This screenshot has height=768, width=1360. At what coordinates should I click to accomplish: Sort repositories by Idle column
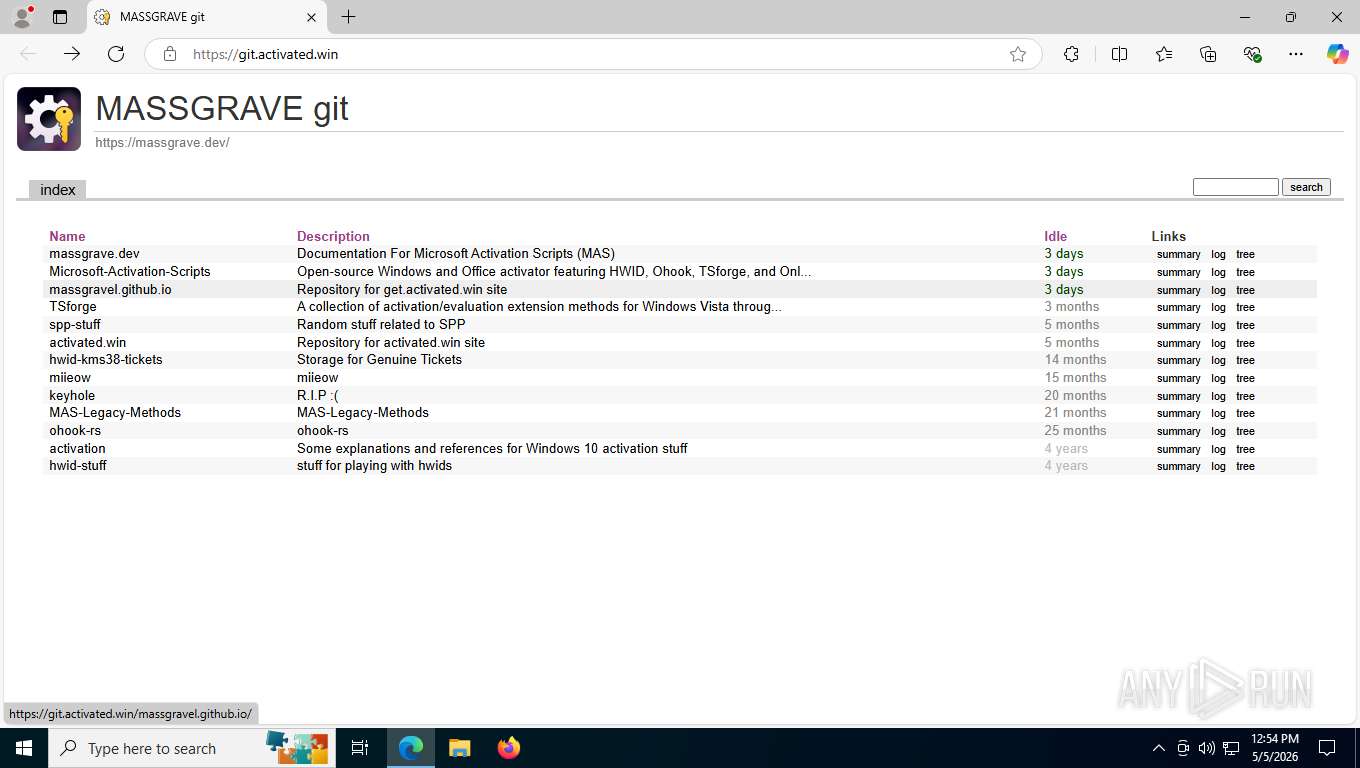(1056, 237)
